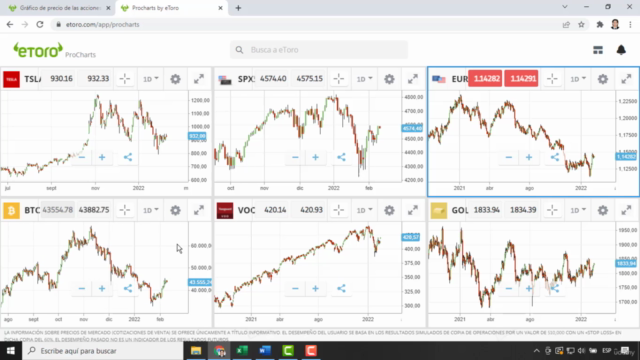This screenshot has height=360, width=640.
Task: Toggle crosshair tool on SPX chart
Action: [339, 79]
